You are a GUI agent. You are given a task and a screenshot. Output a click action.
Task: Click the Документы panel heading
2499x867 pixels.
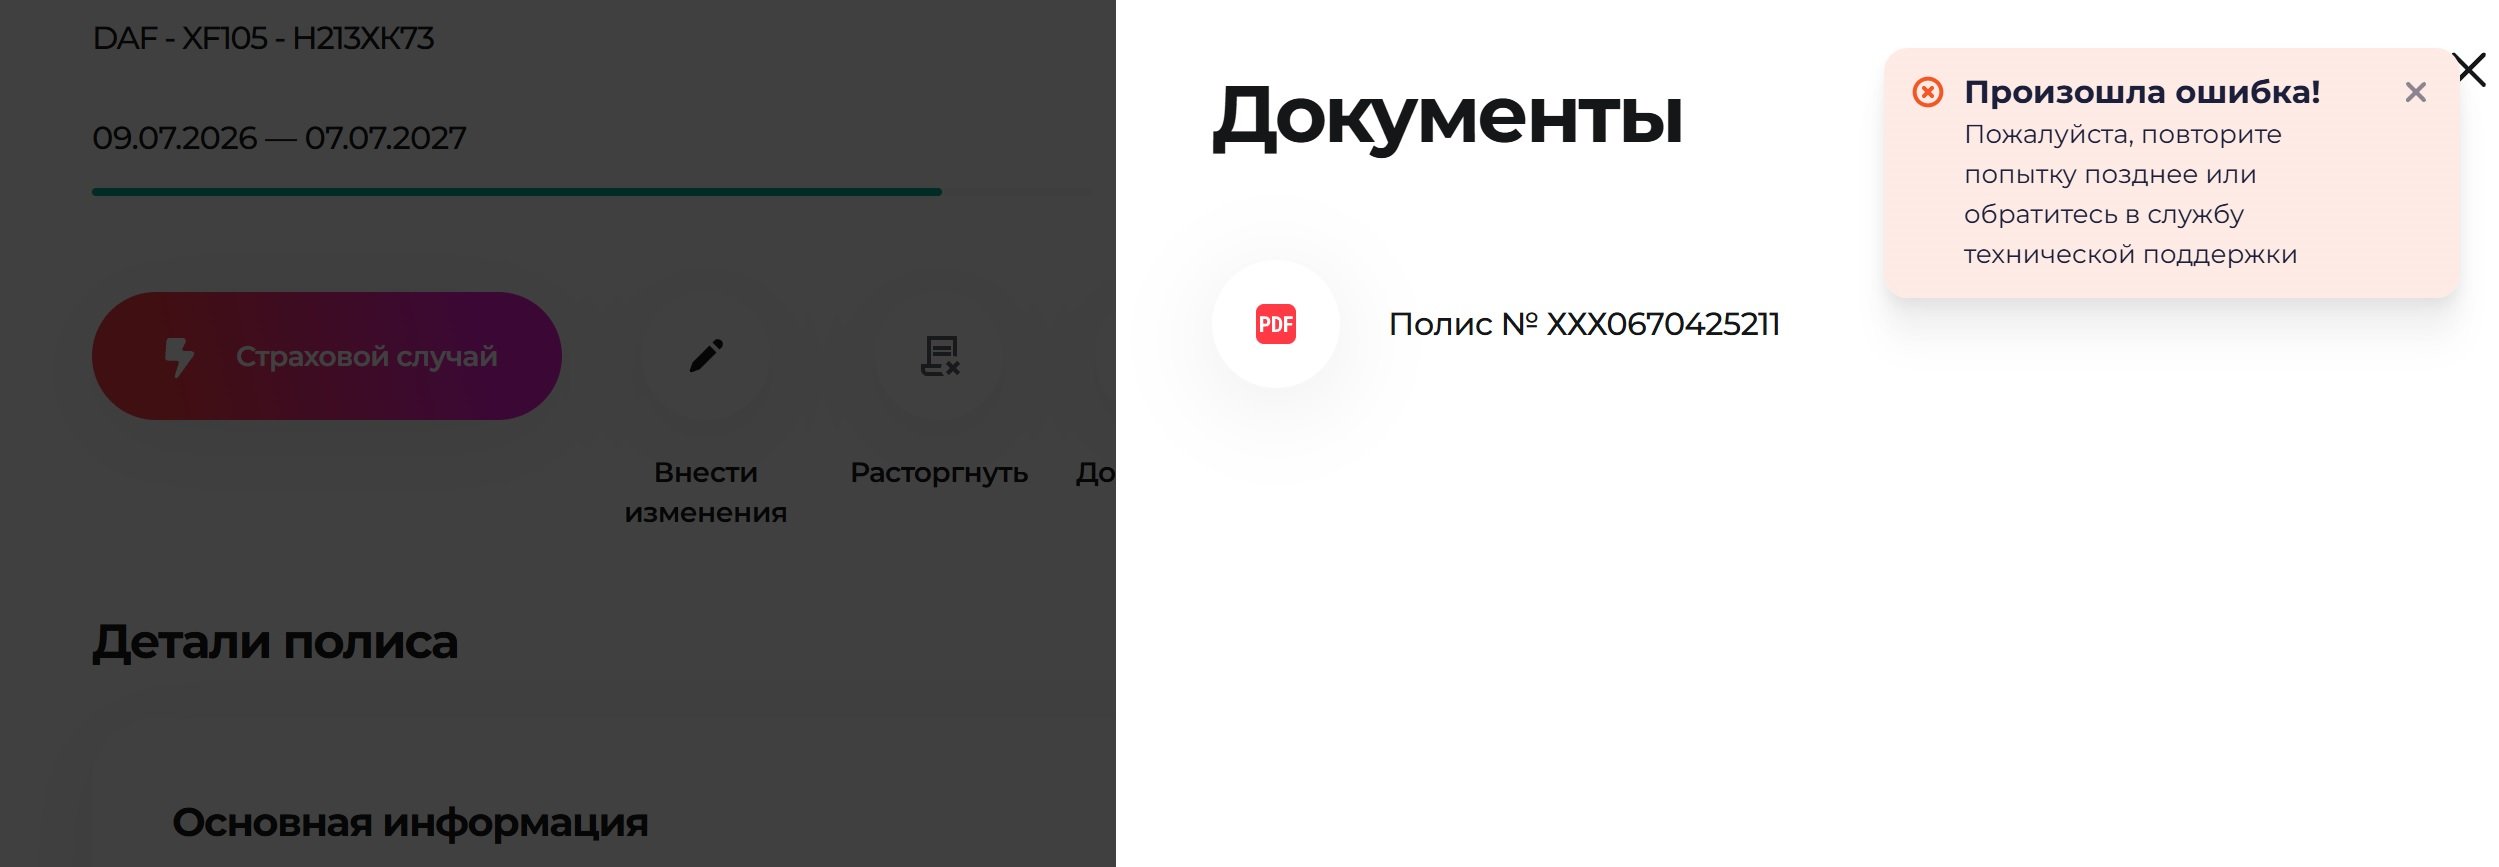tap(1448, 116)
